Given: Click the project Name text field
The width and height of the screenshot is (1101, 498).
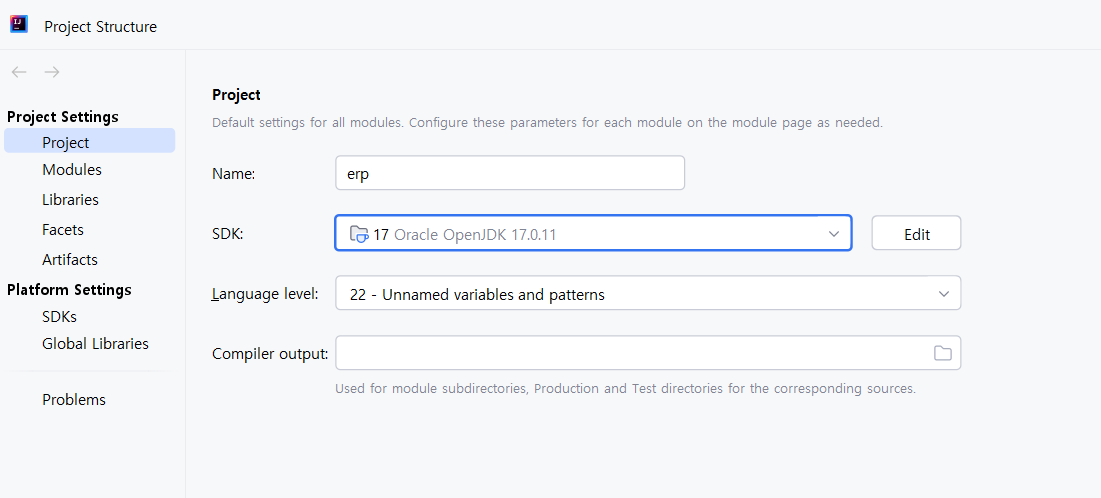Looking at the screenshot, I should pyautogui.click(x=509, y=173).
